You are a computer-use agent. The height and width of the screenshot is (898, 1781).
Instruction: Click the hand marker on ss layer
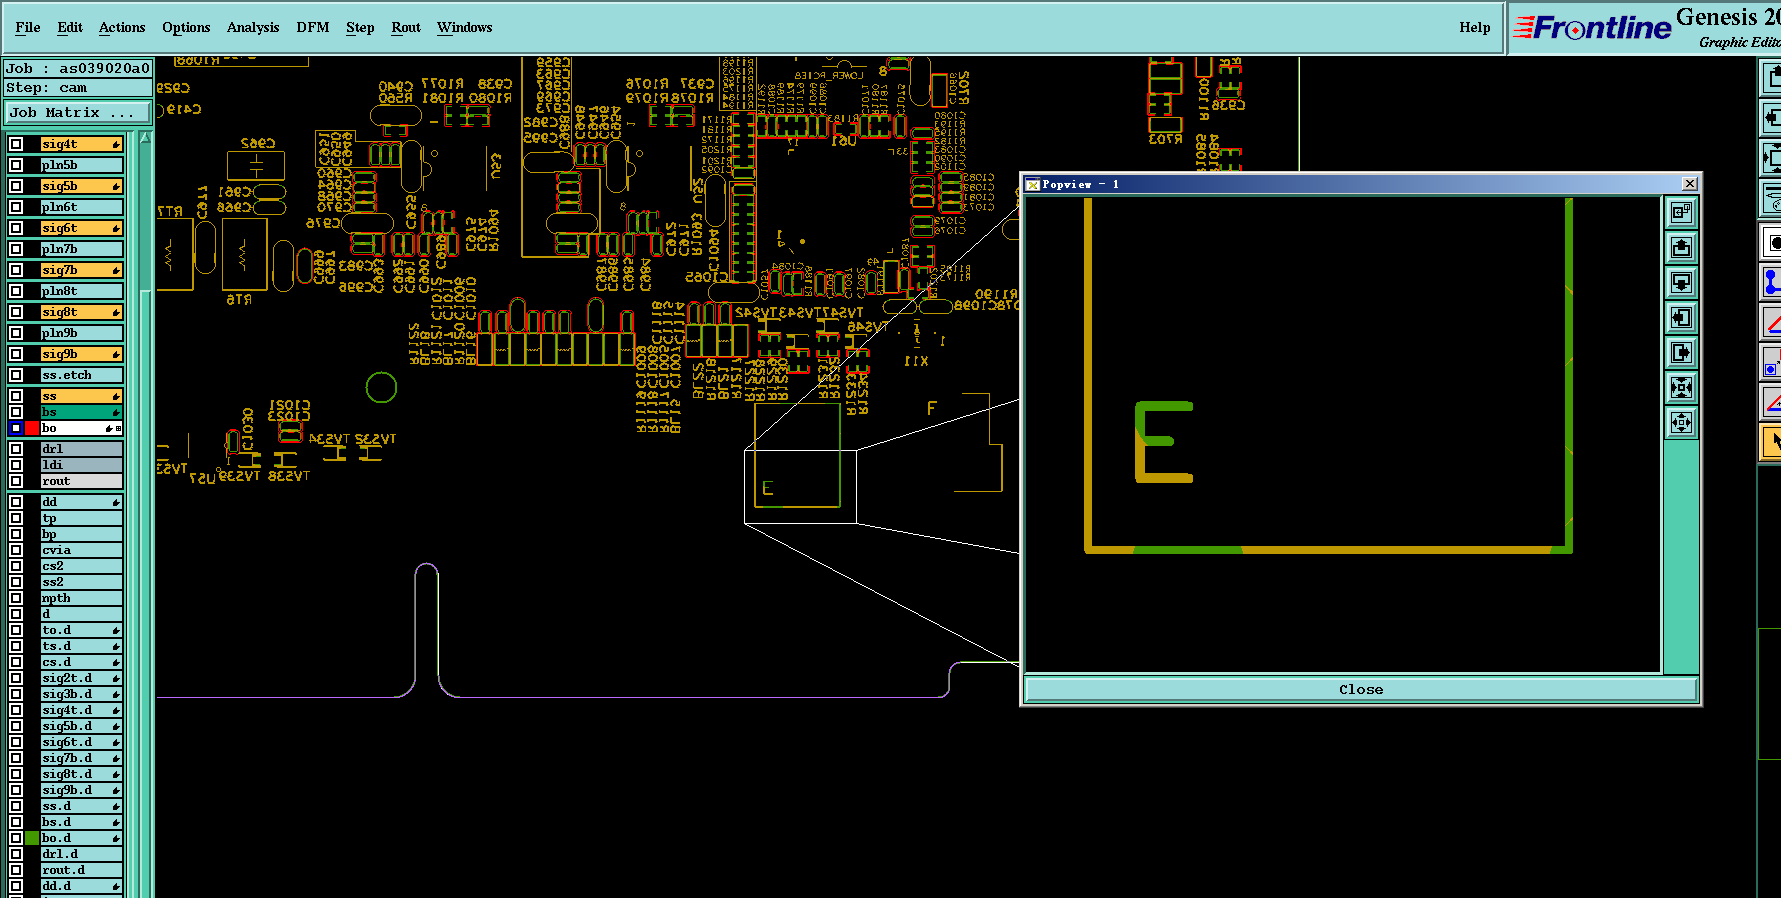pyautogui.click(x=116, y=397)
